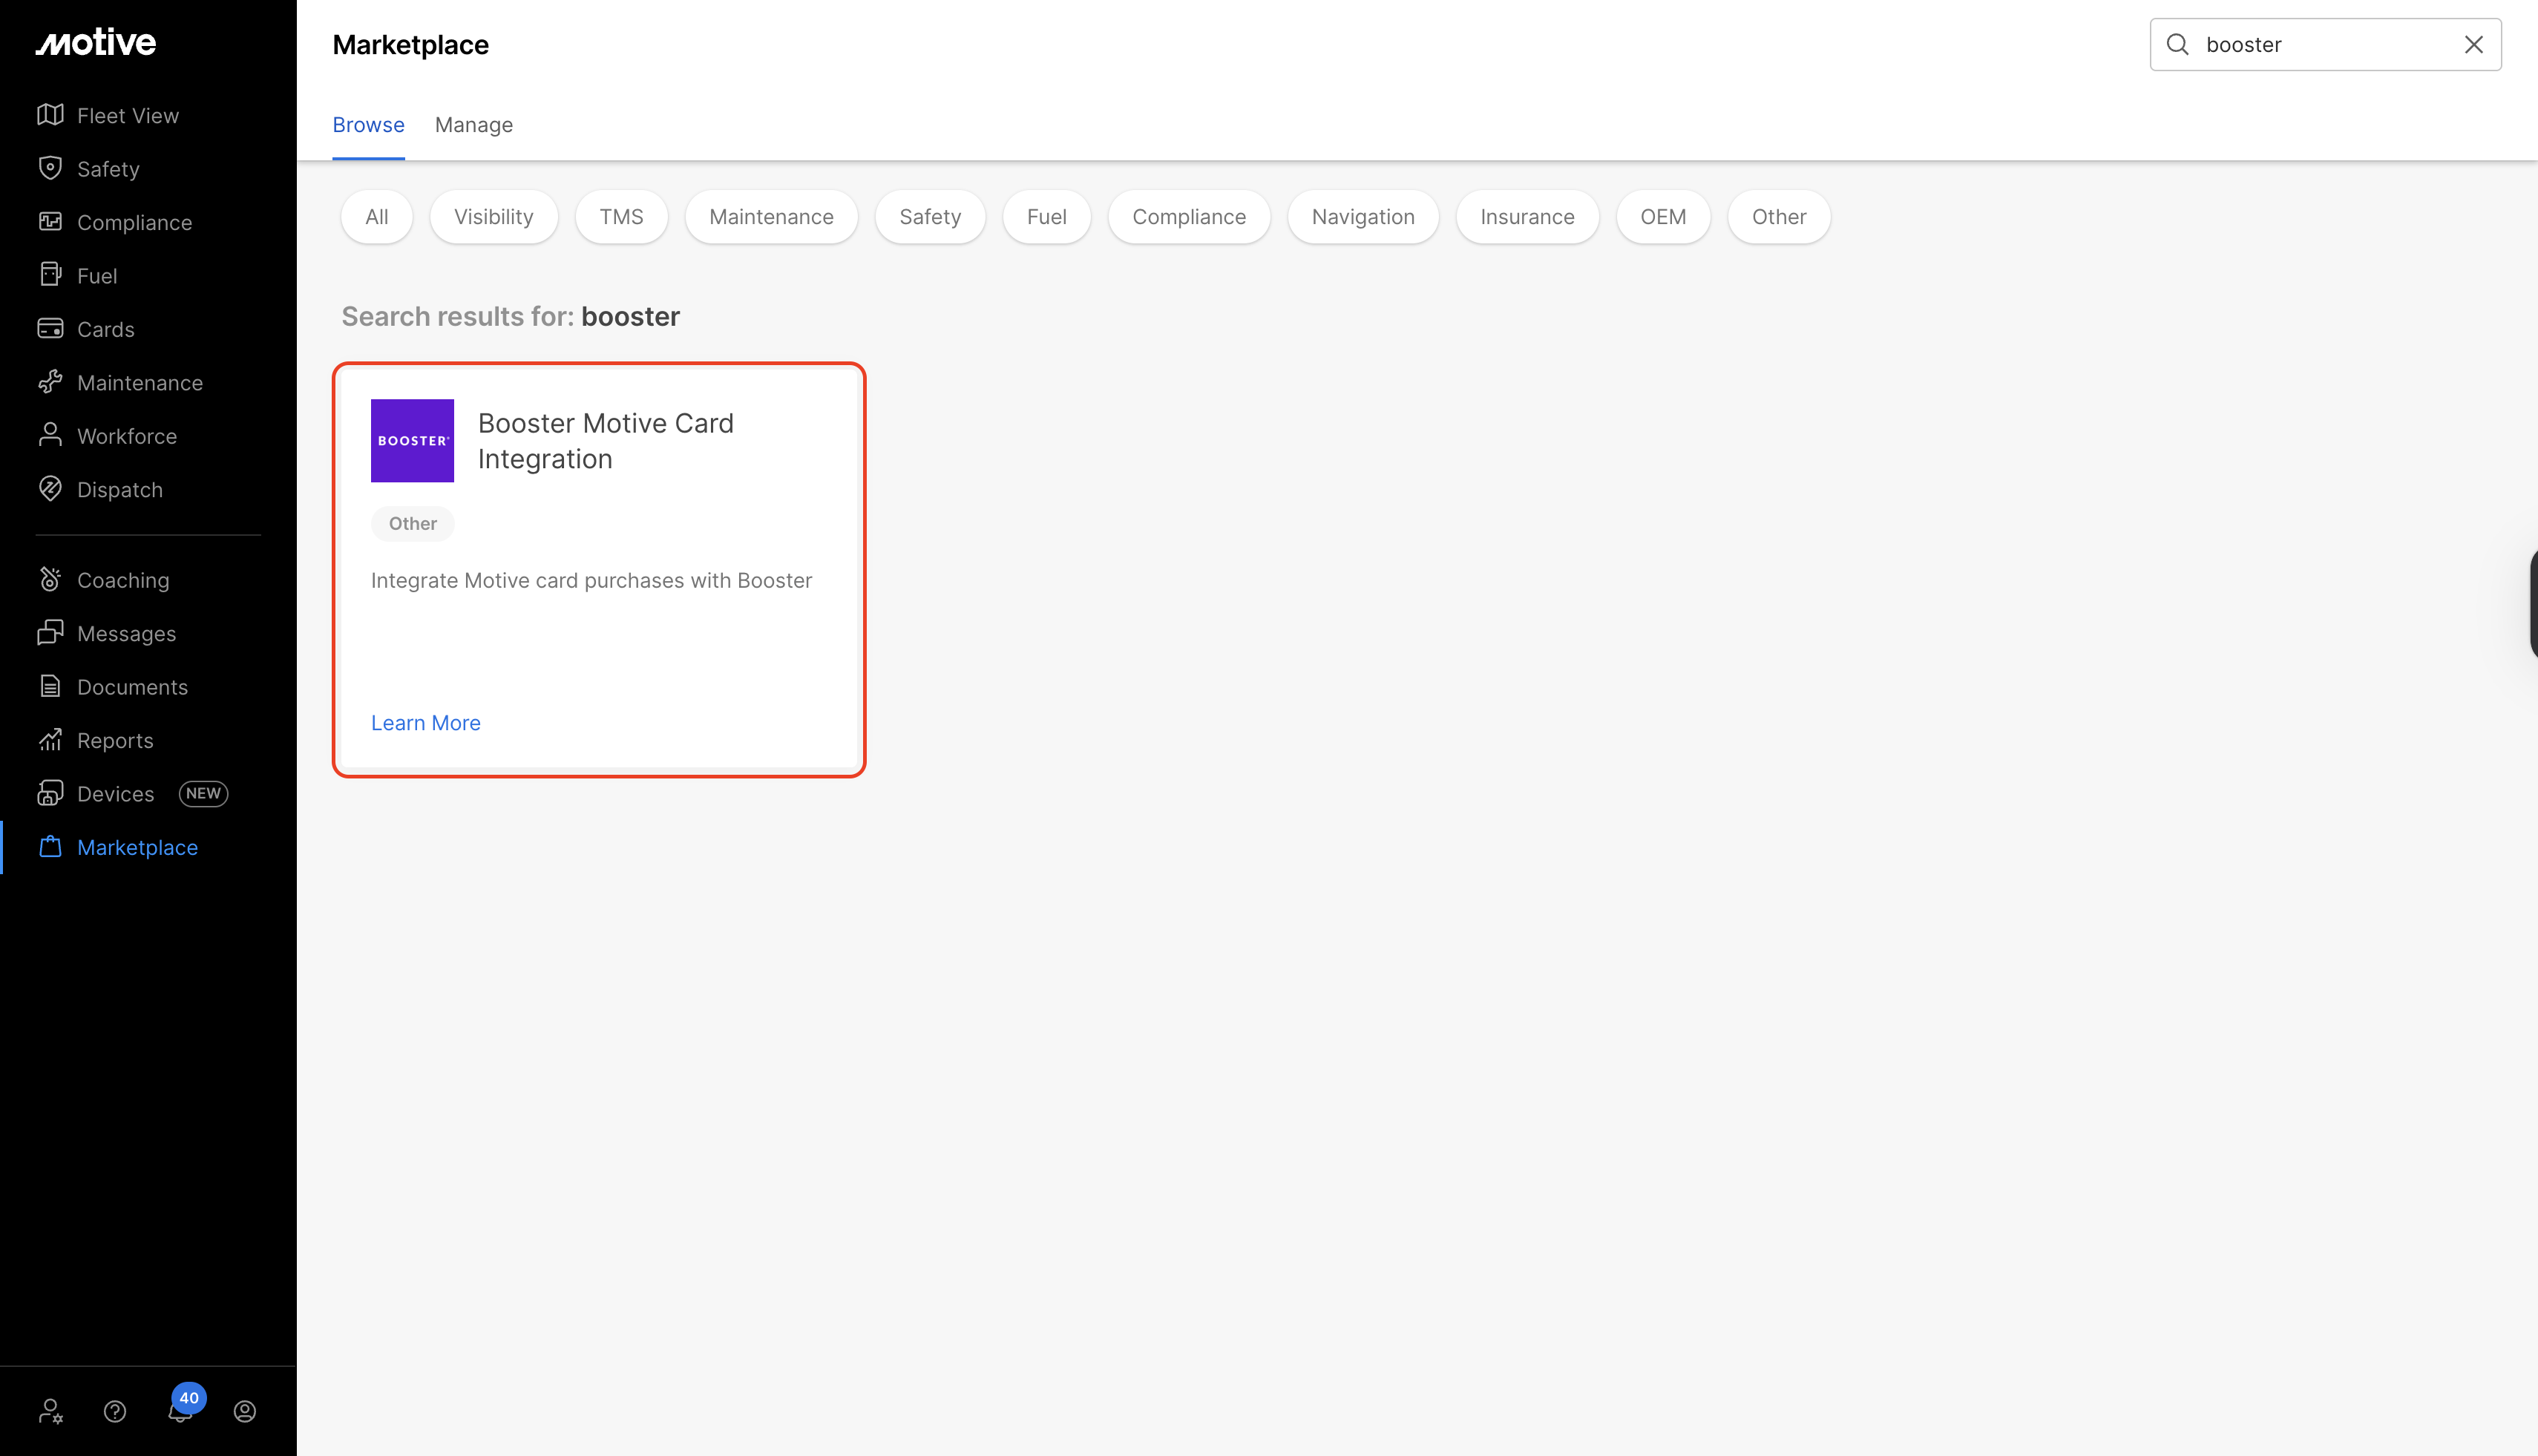Screen dimensions: 2538x1456
Task: Filter by Compliance category chip
Action: pos(1189,217)
